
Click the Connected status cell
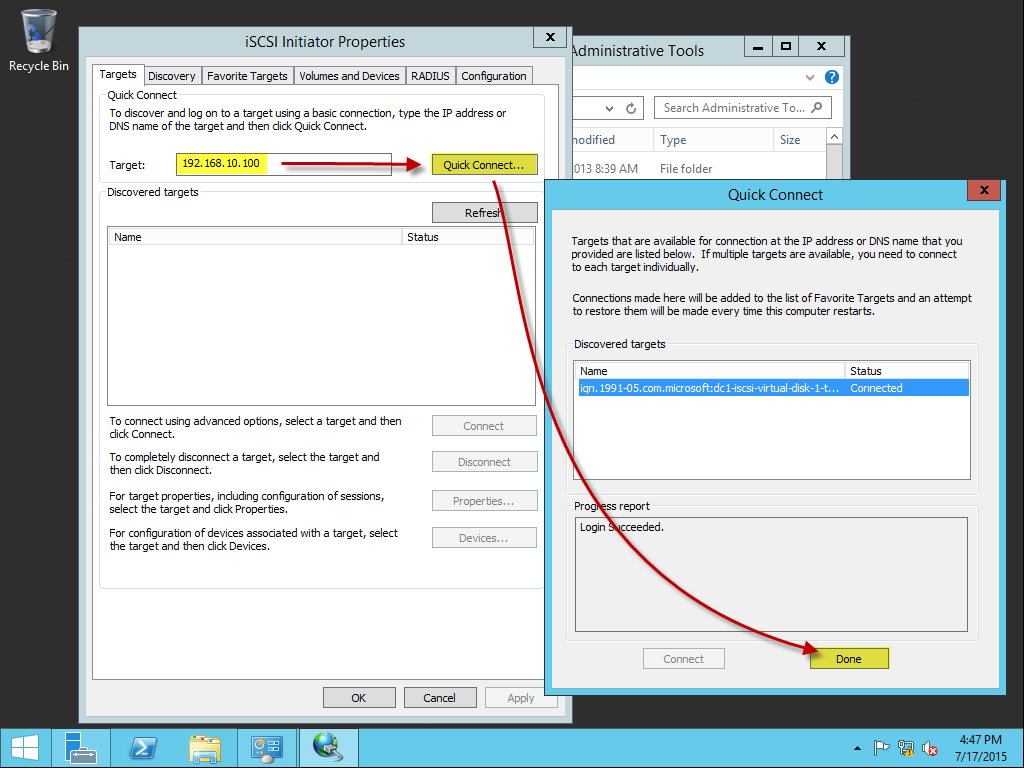point(876,388)
